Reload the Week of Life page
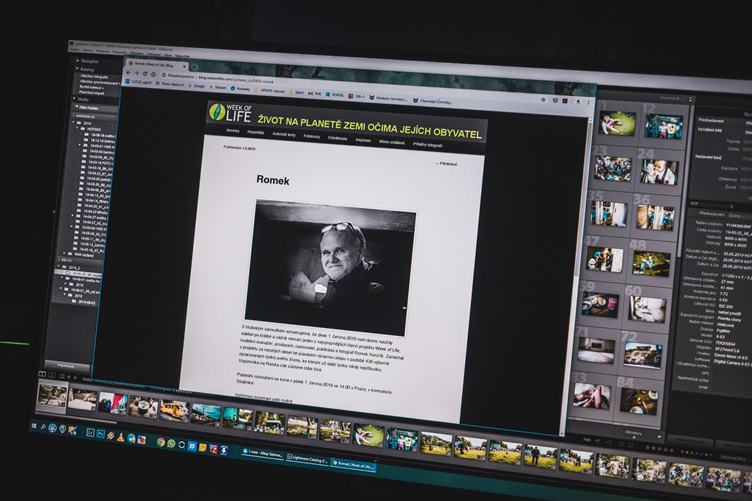 [x=145, y=74]
